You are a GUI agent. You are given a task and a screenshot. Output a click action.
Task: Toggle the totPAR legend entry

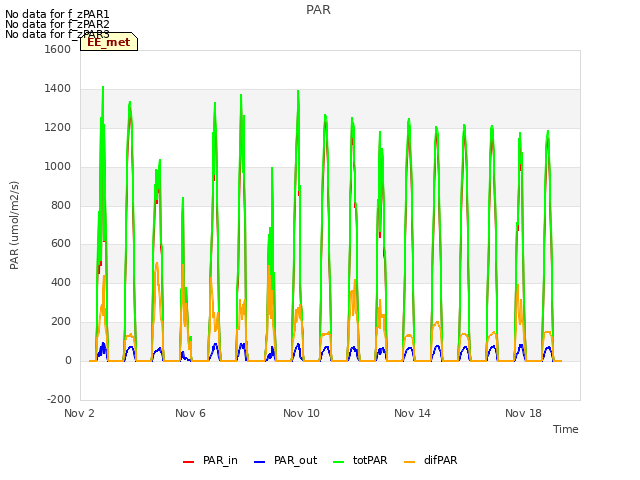(x=360, y=460)
